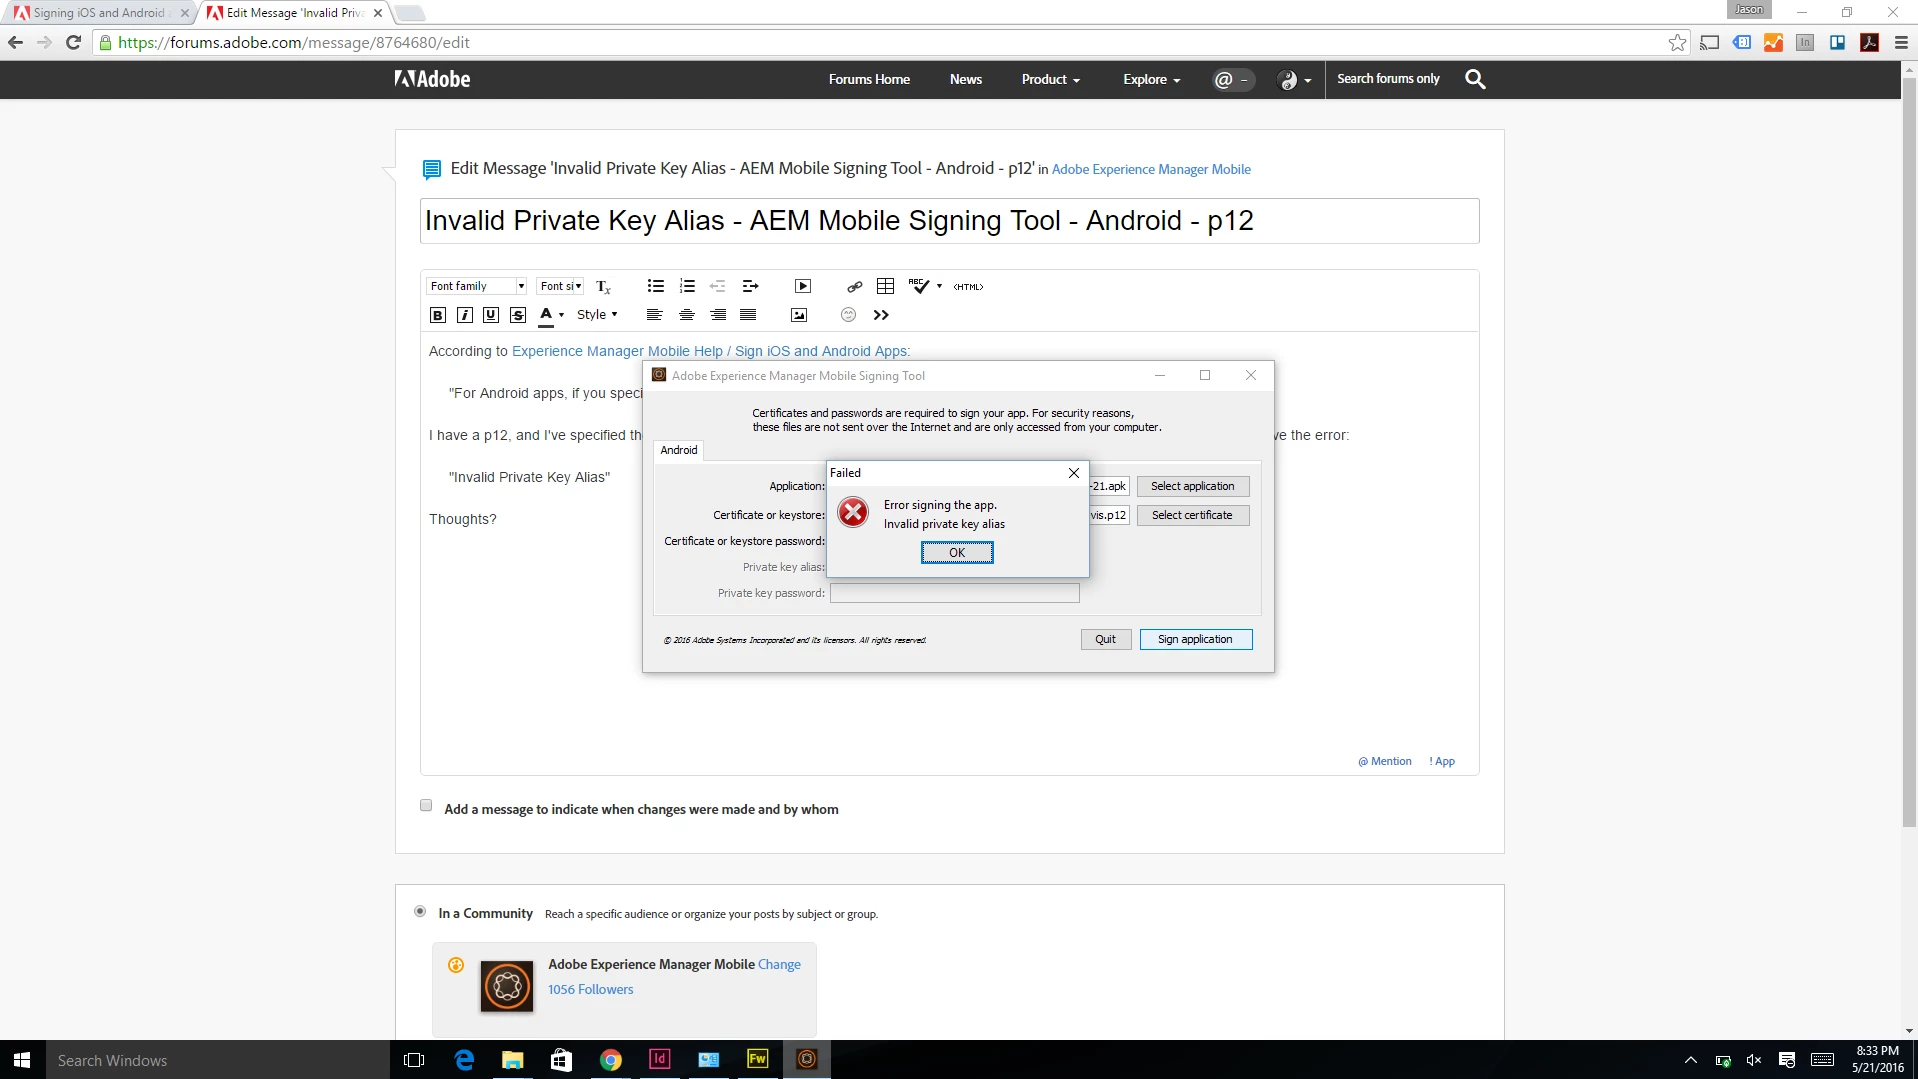Viewport: 1918px width, 1079px height.
Task: Open the text color dropdown arrow
Action: tap(562, 315)
